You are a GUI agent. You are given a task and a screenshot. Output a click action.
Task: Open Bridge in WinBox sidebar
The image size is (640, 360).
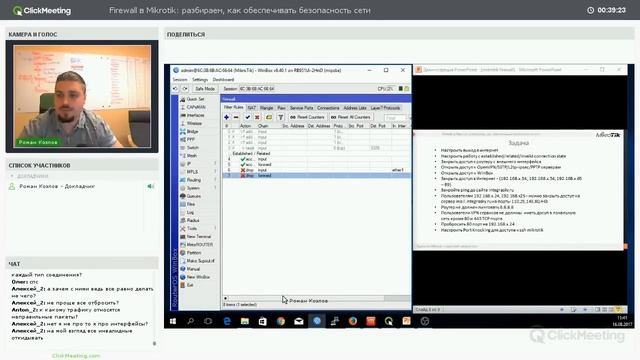(x=190, y=131)
